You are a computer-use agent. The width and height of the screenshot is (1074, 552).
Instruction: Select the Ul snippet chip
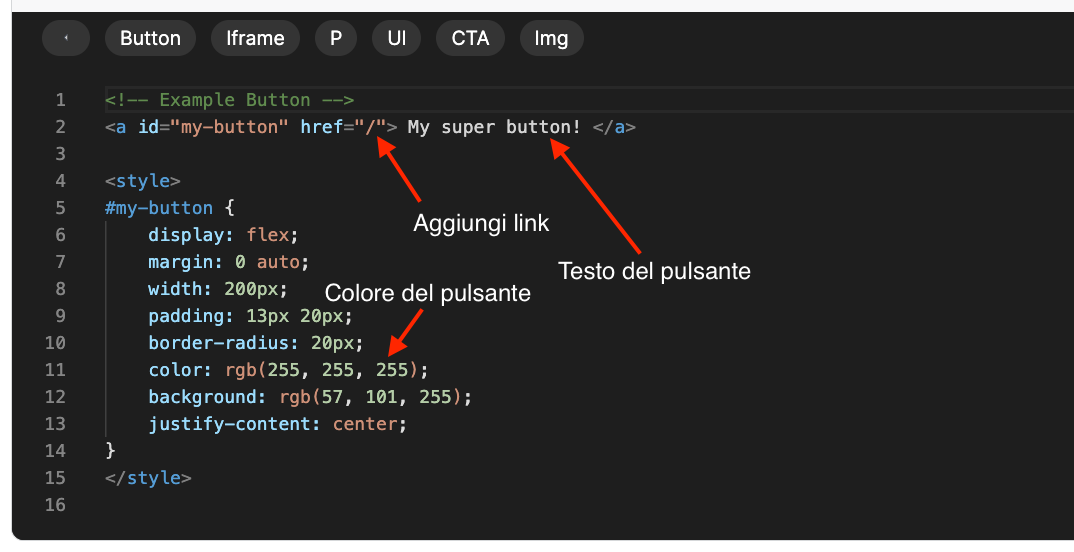(397, 38)
